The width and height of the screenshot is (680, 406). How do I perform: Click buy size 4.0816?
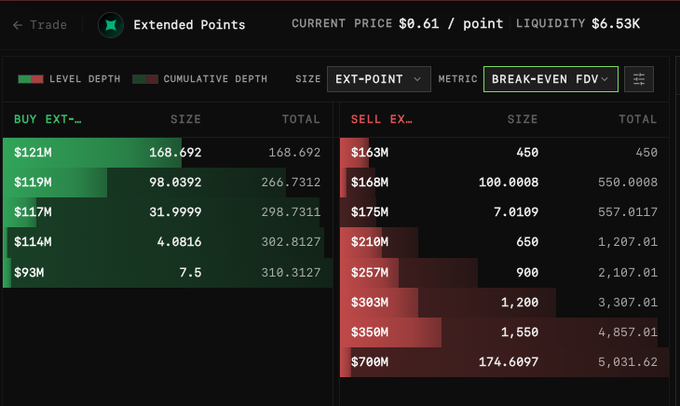pyautogui.click(x=179, y=242)
